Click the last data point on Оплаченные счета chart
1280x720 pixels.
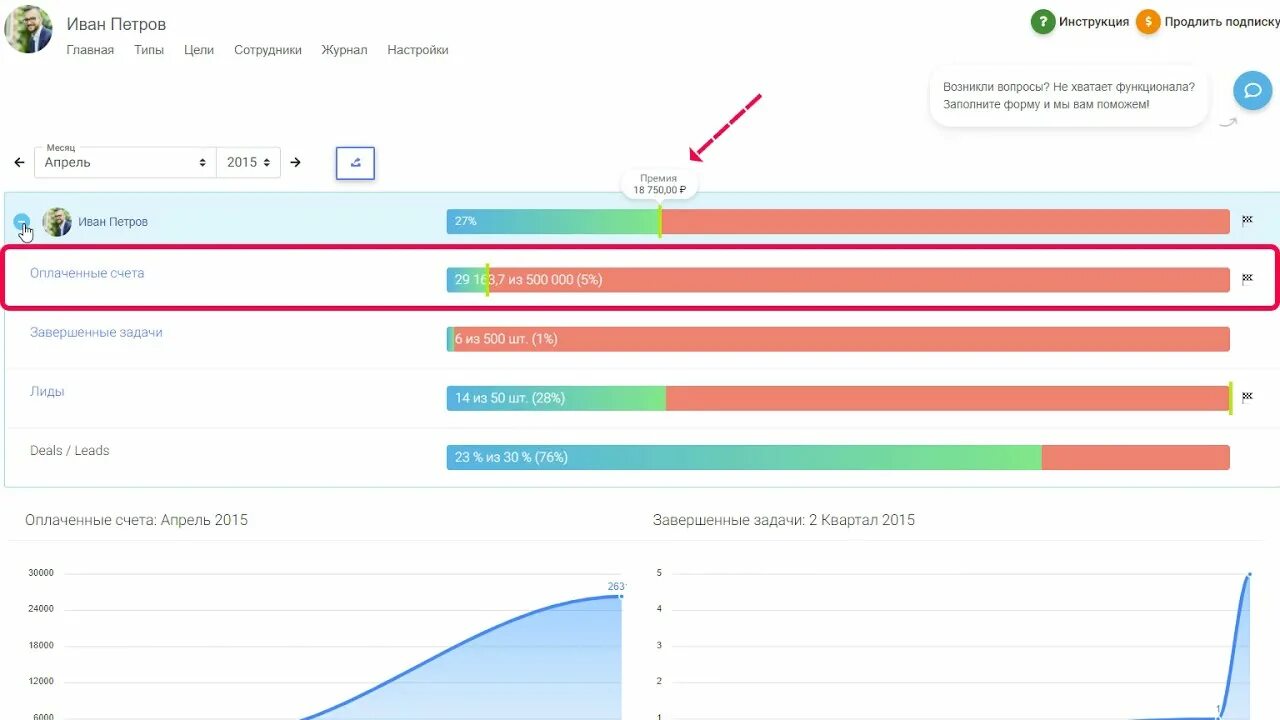pyautogui.click(x=620, y=596)
